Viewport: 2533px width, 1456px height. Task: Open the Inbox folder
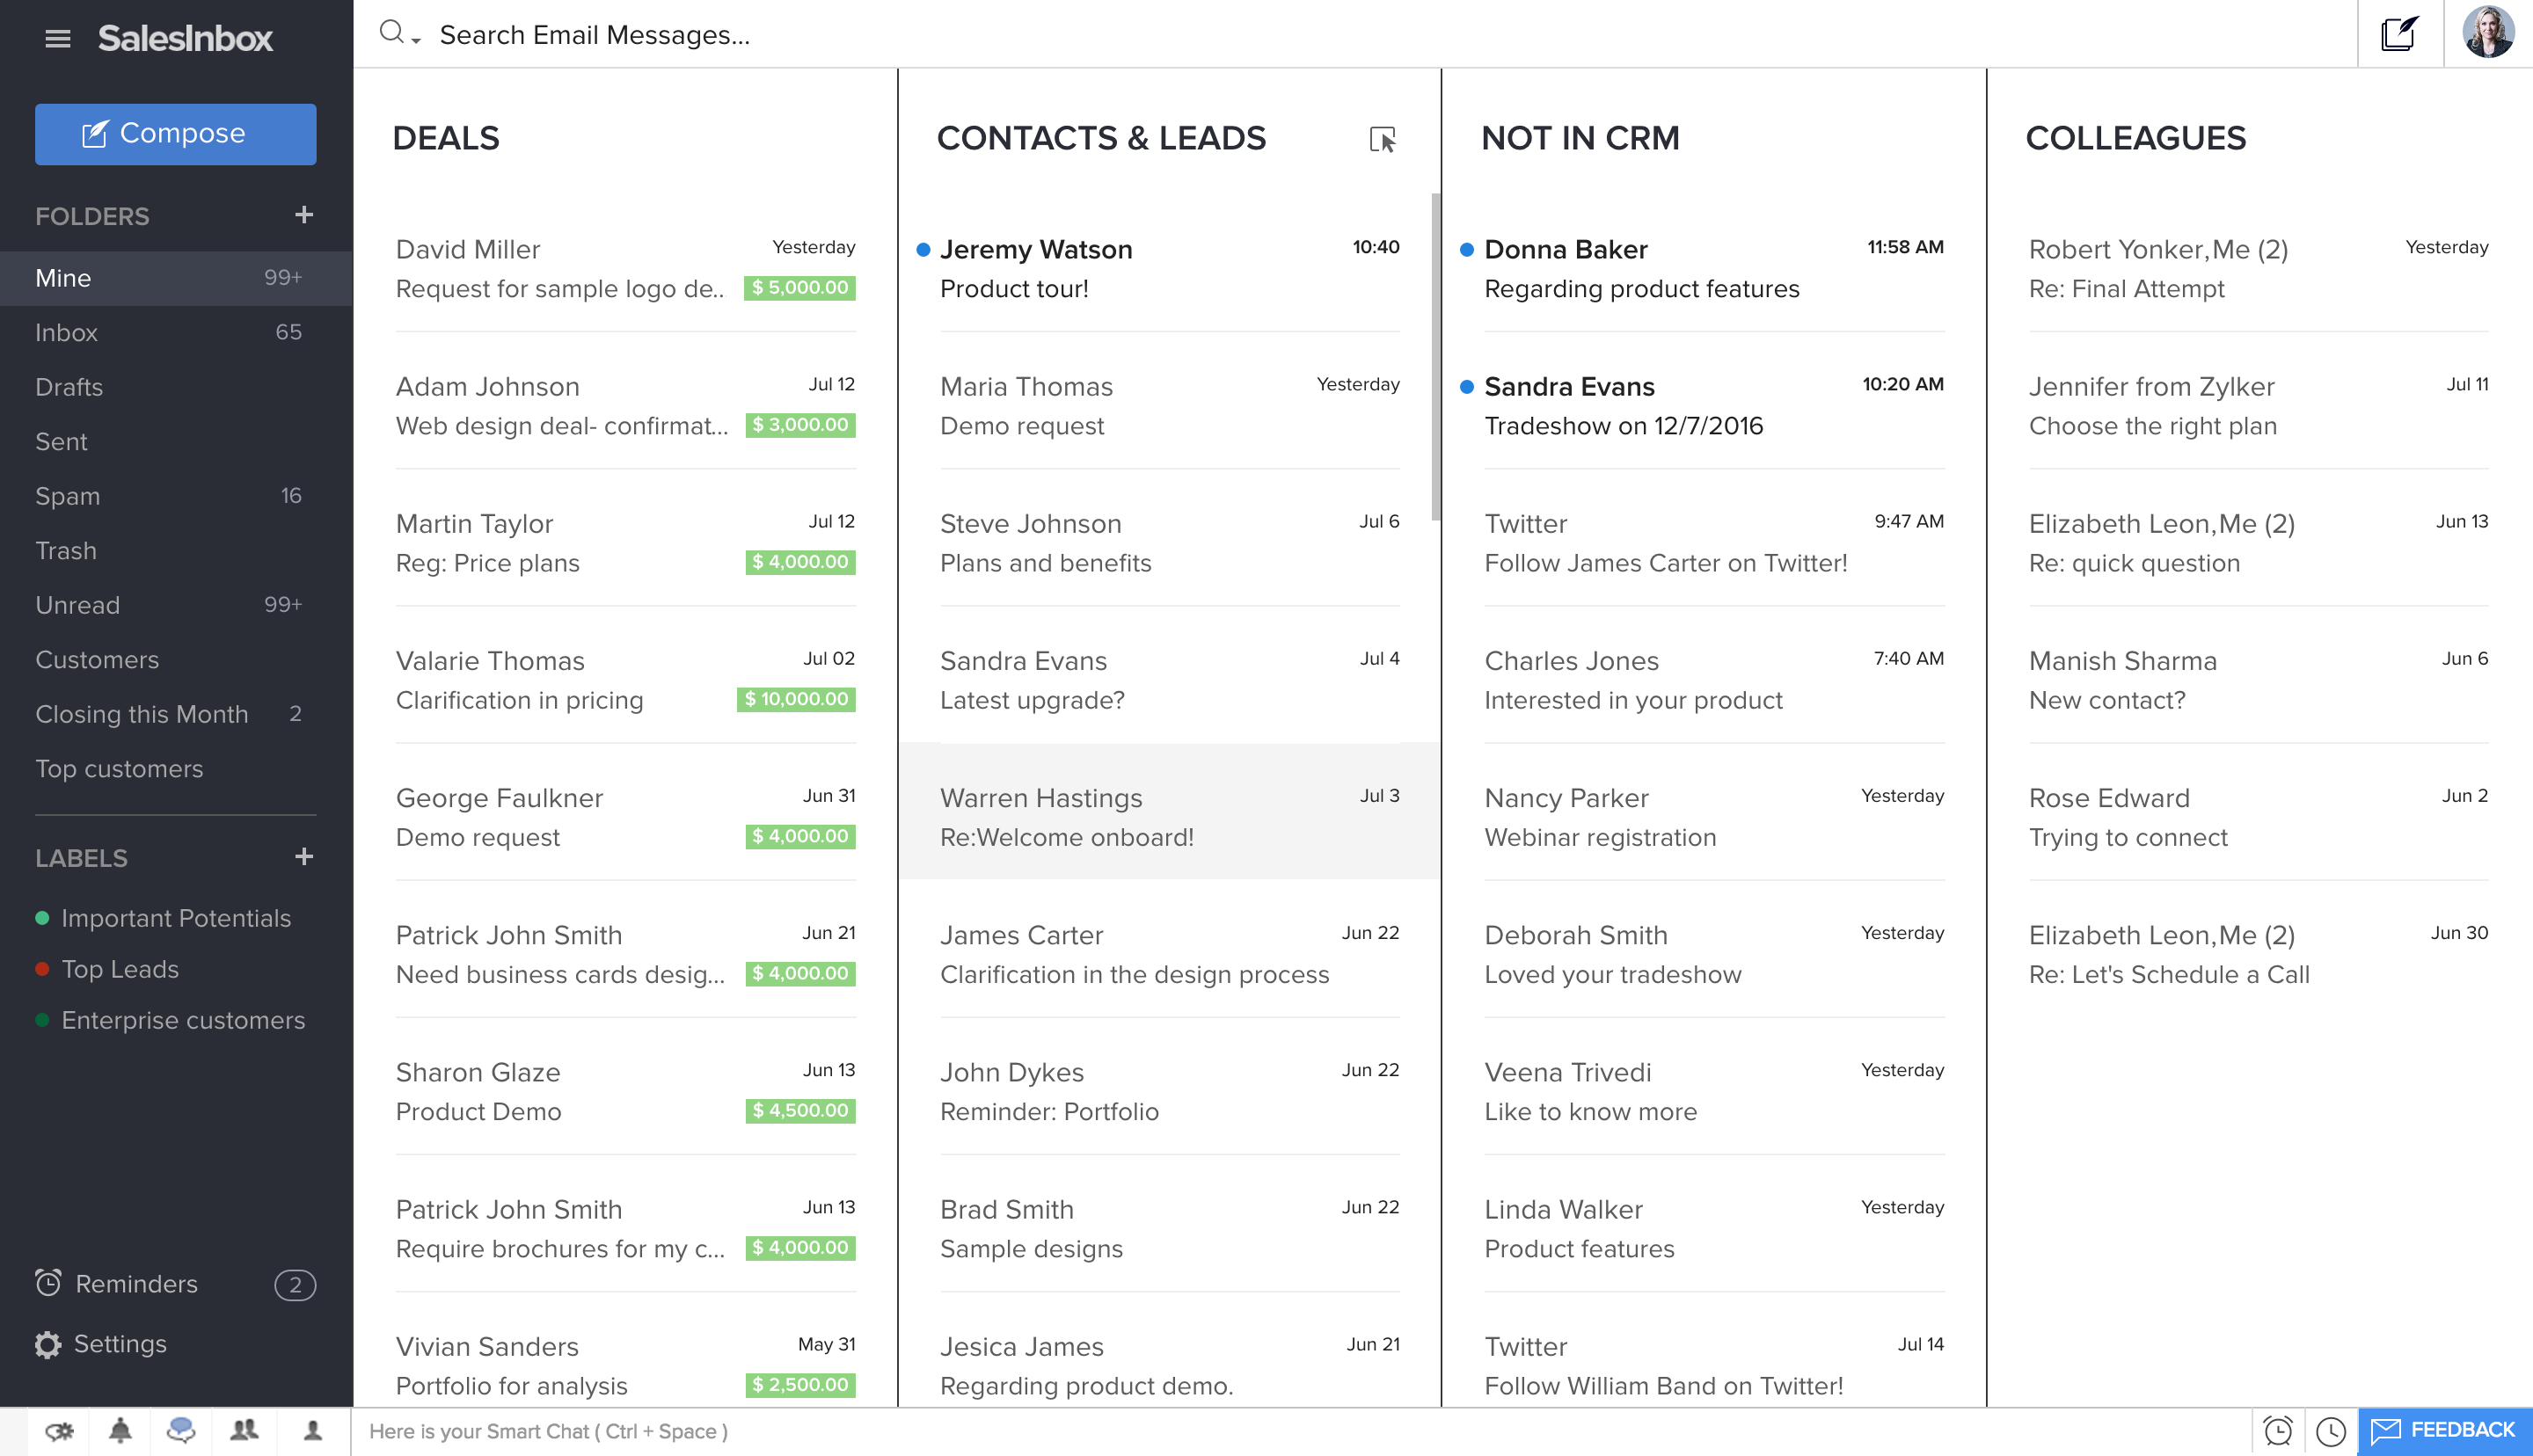tap(66, 332)
